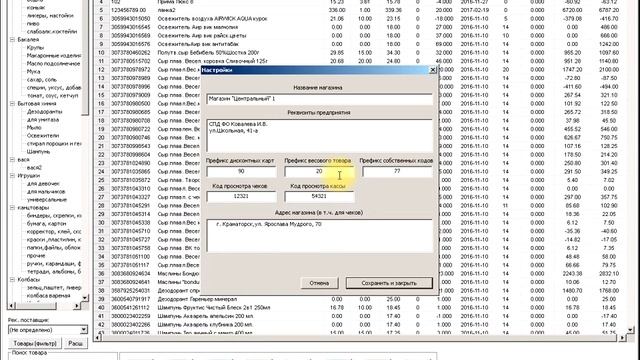Viewport: 640px width, 360px height.
Task: Select the бумага, картон tree category
Action: pos(46,224)
